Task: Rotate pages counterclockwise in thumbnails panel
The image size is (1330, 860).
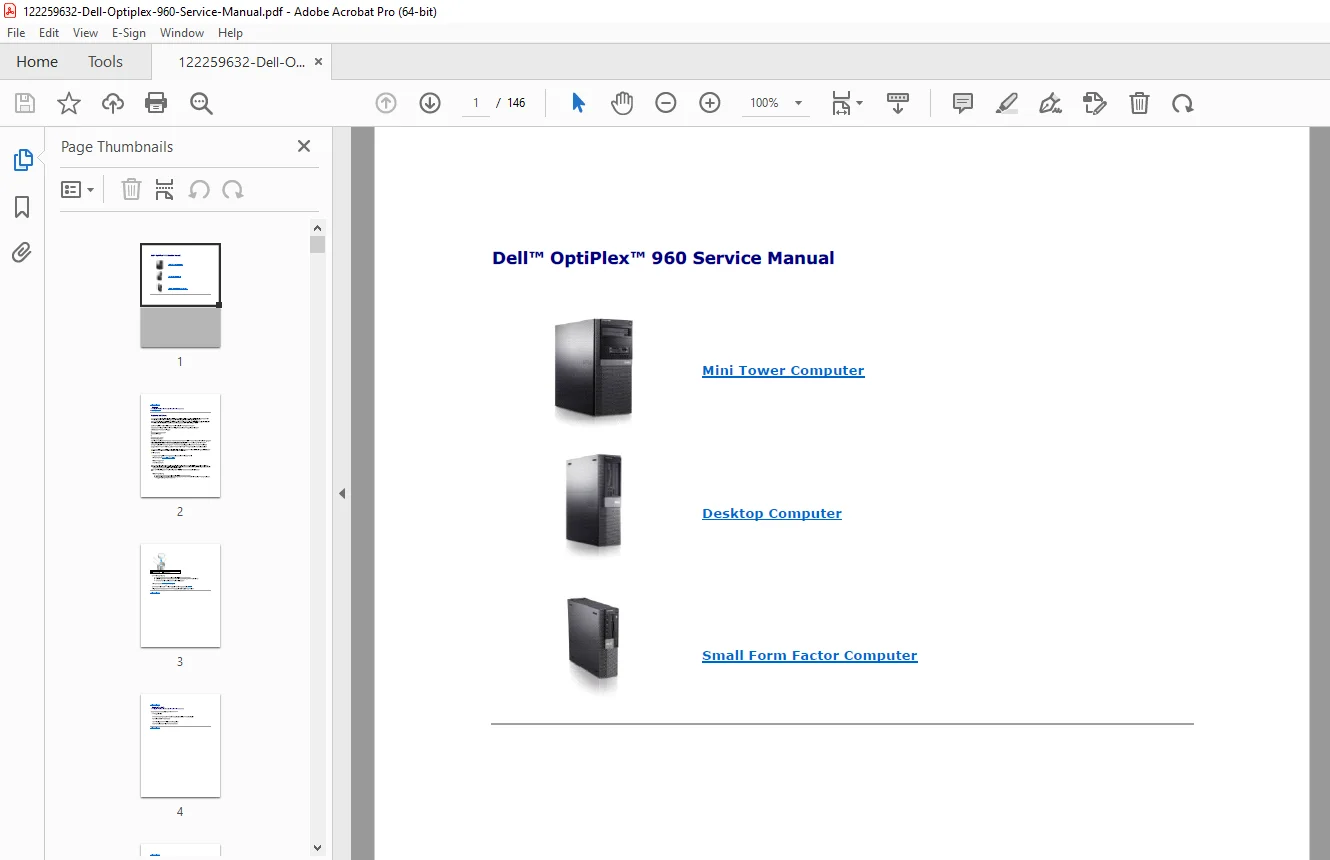Action: click(x=199, y=190)
